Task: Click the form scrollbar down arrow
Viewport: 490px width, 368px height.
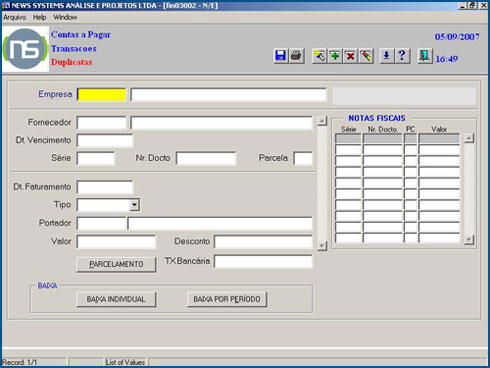Action: click(322, 246)
